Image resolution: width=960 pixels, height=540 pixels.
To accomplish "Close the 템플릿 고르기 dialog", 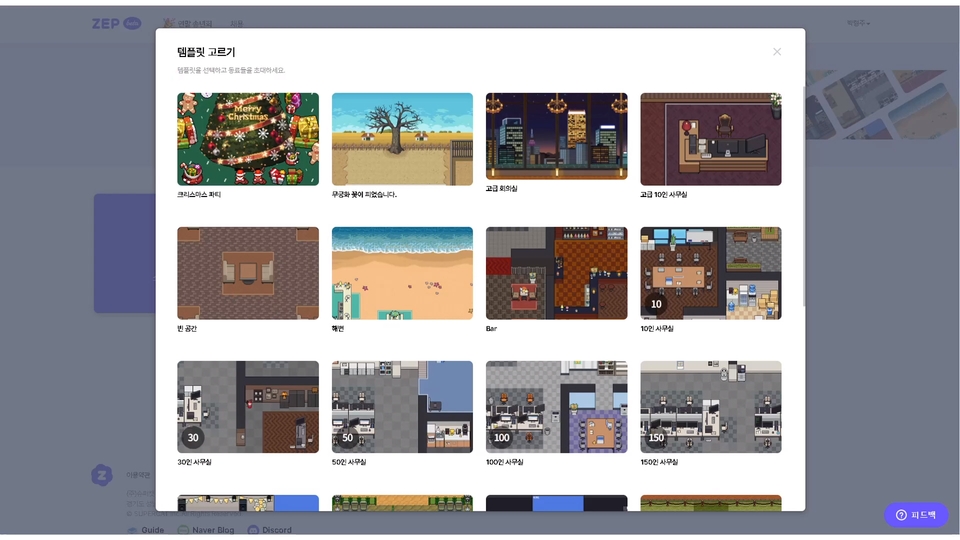I will [776, 52].
